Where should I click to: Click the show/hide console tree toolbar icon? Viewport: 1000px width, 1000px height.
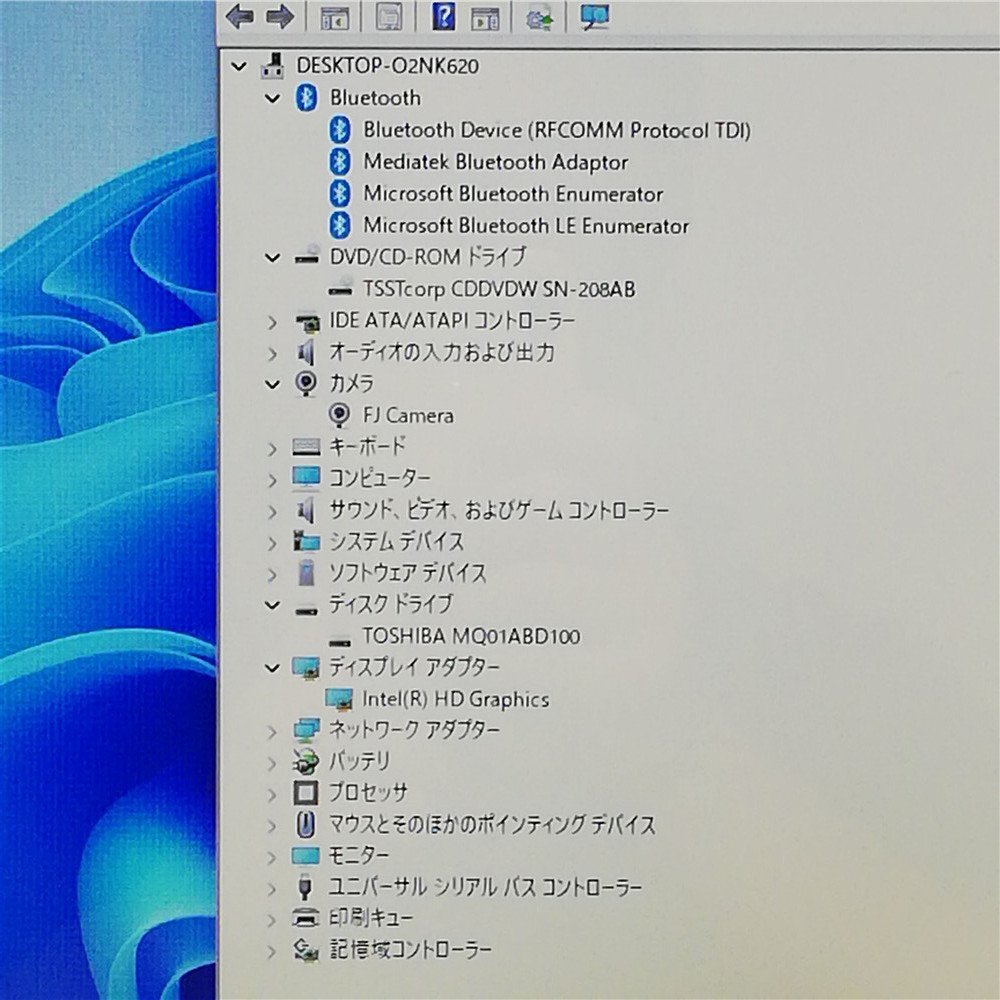[334, 17]
